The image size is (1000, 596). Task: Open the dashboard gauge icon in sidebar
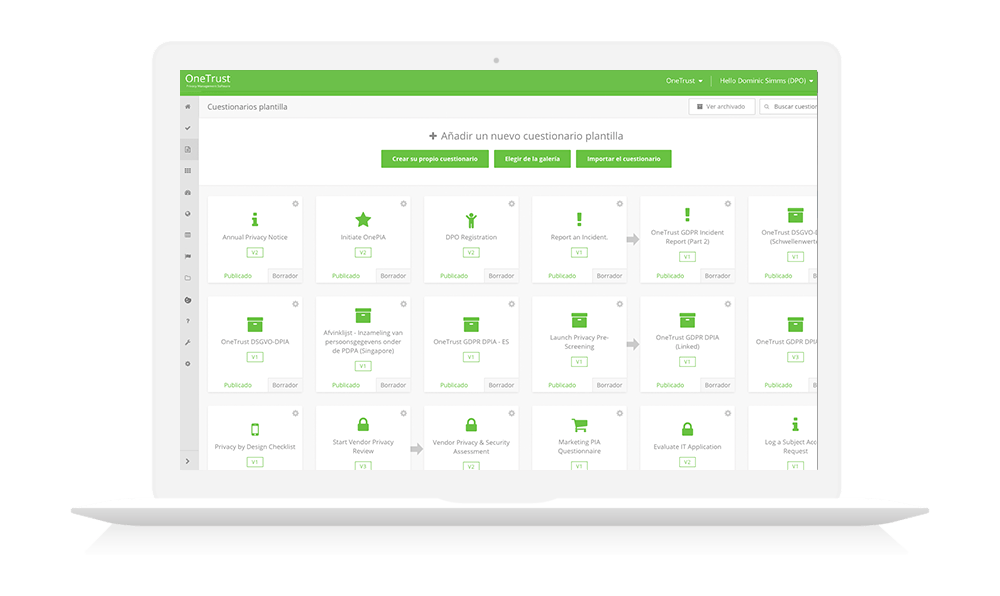click(188, 193)
